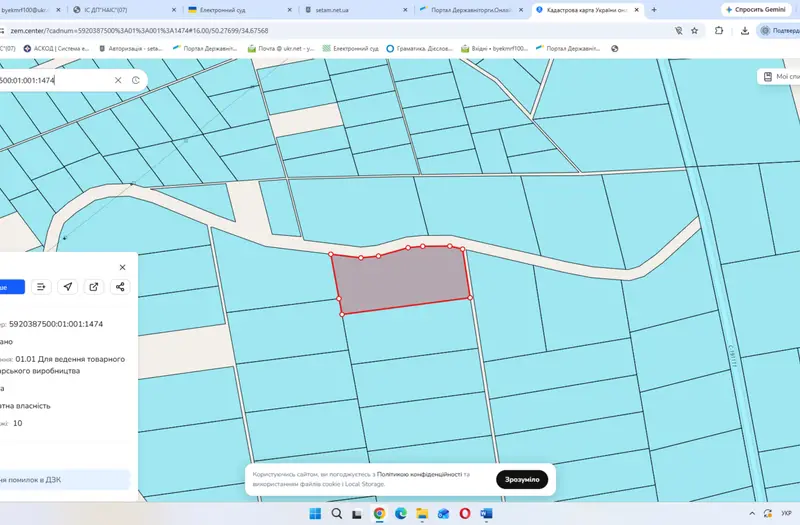Open Microsoft Word from taskbar
This screenshot has height=525, width=800.
[486, 513]
